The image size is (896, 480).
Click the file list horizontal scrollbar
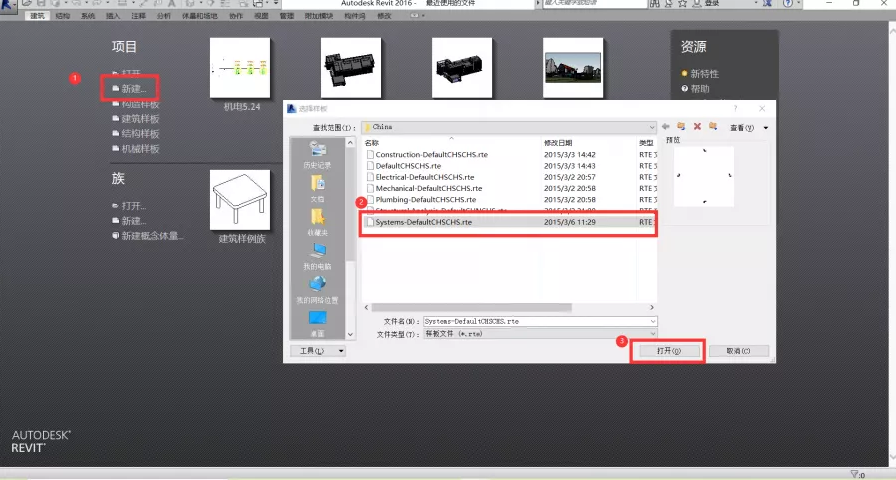pos(472,307)
